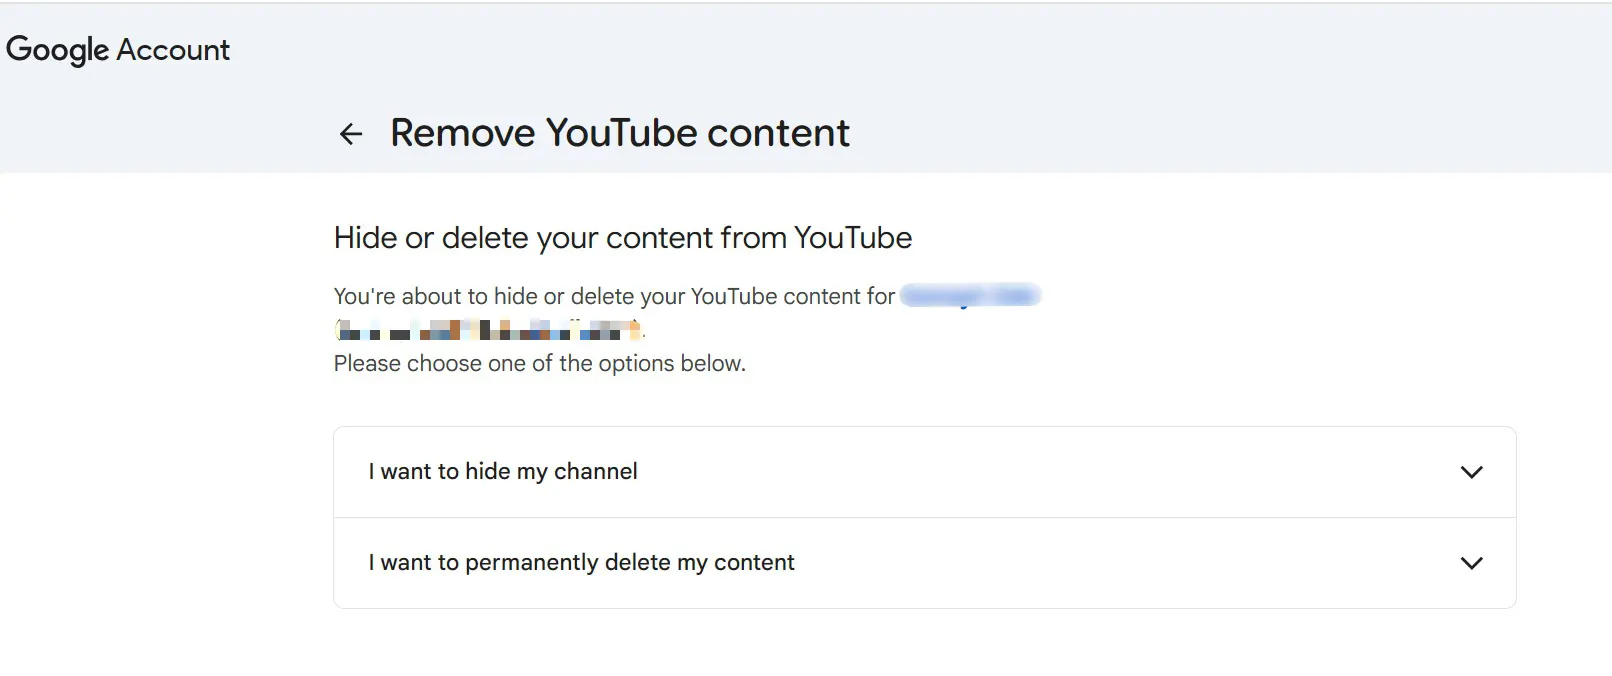The width and height of the screenshot is (1612, 676).
Task: Click the "Hide or delete your content" heading
Action: 623,238
